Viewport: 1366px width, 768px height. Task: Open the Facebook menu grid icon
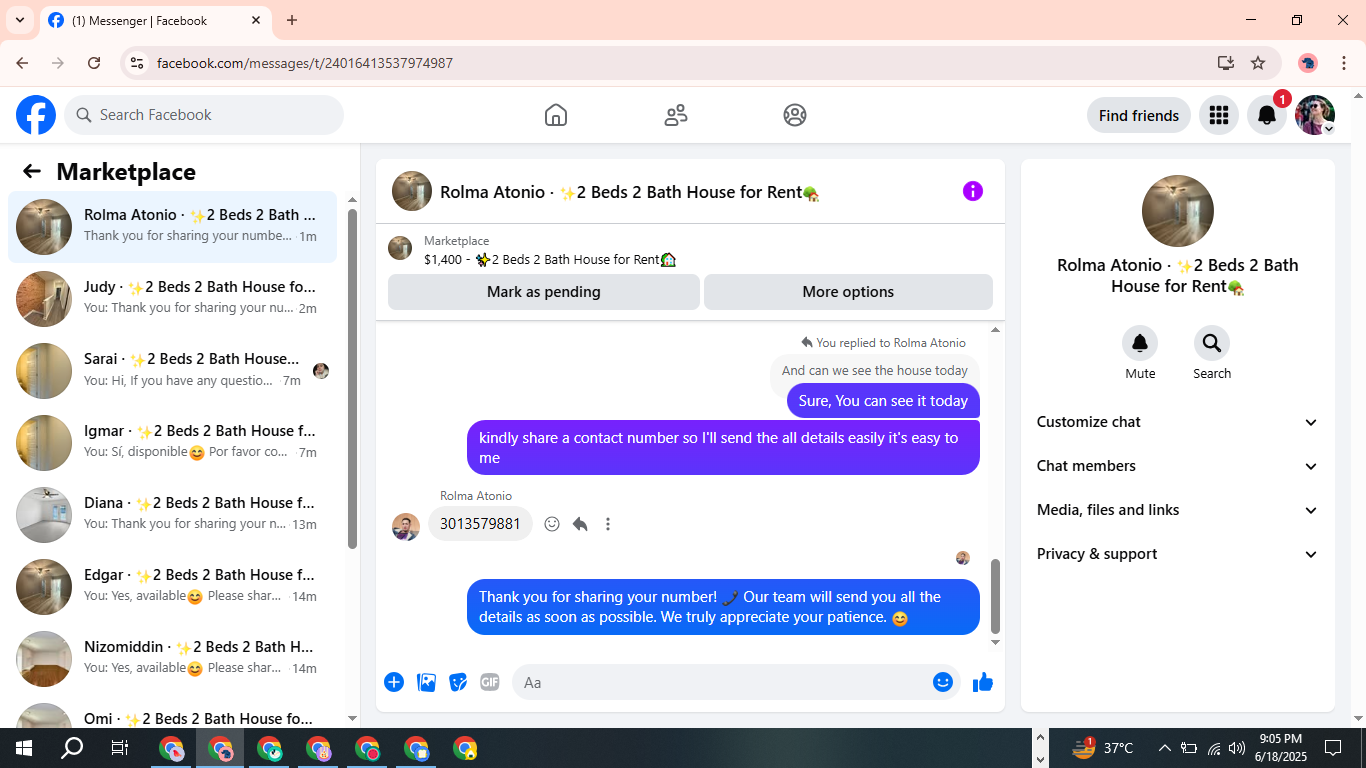coord(1218,115)
